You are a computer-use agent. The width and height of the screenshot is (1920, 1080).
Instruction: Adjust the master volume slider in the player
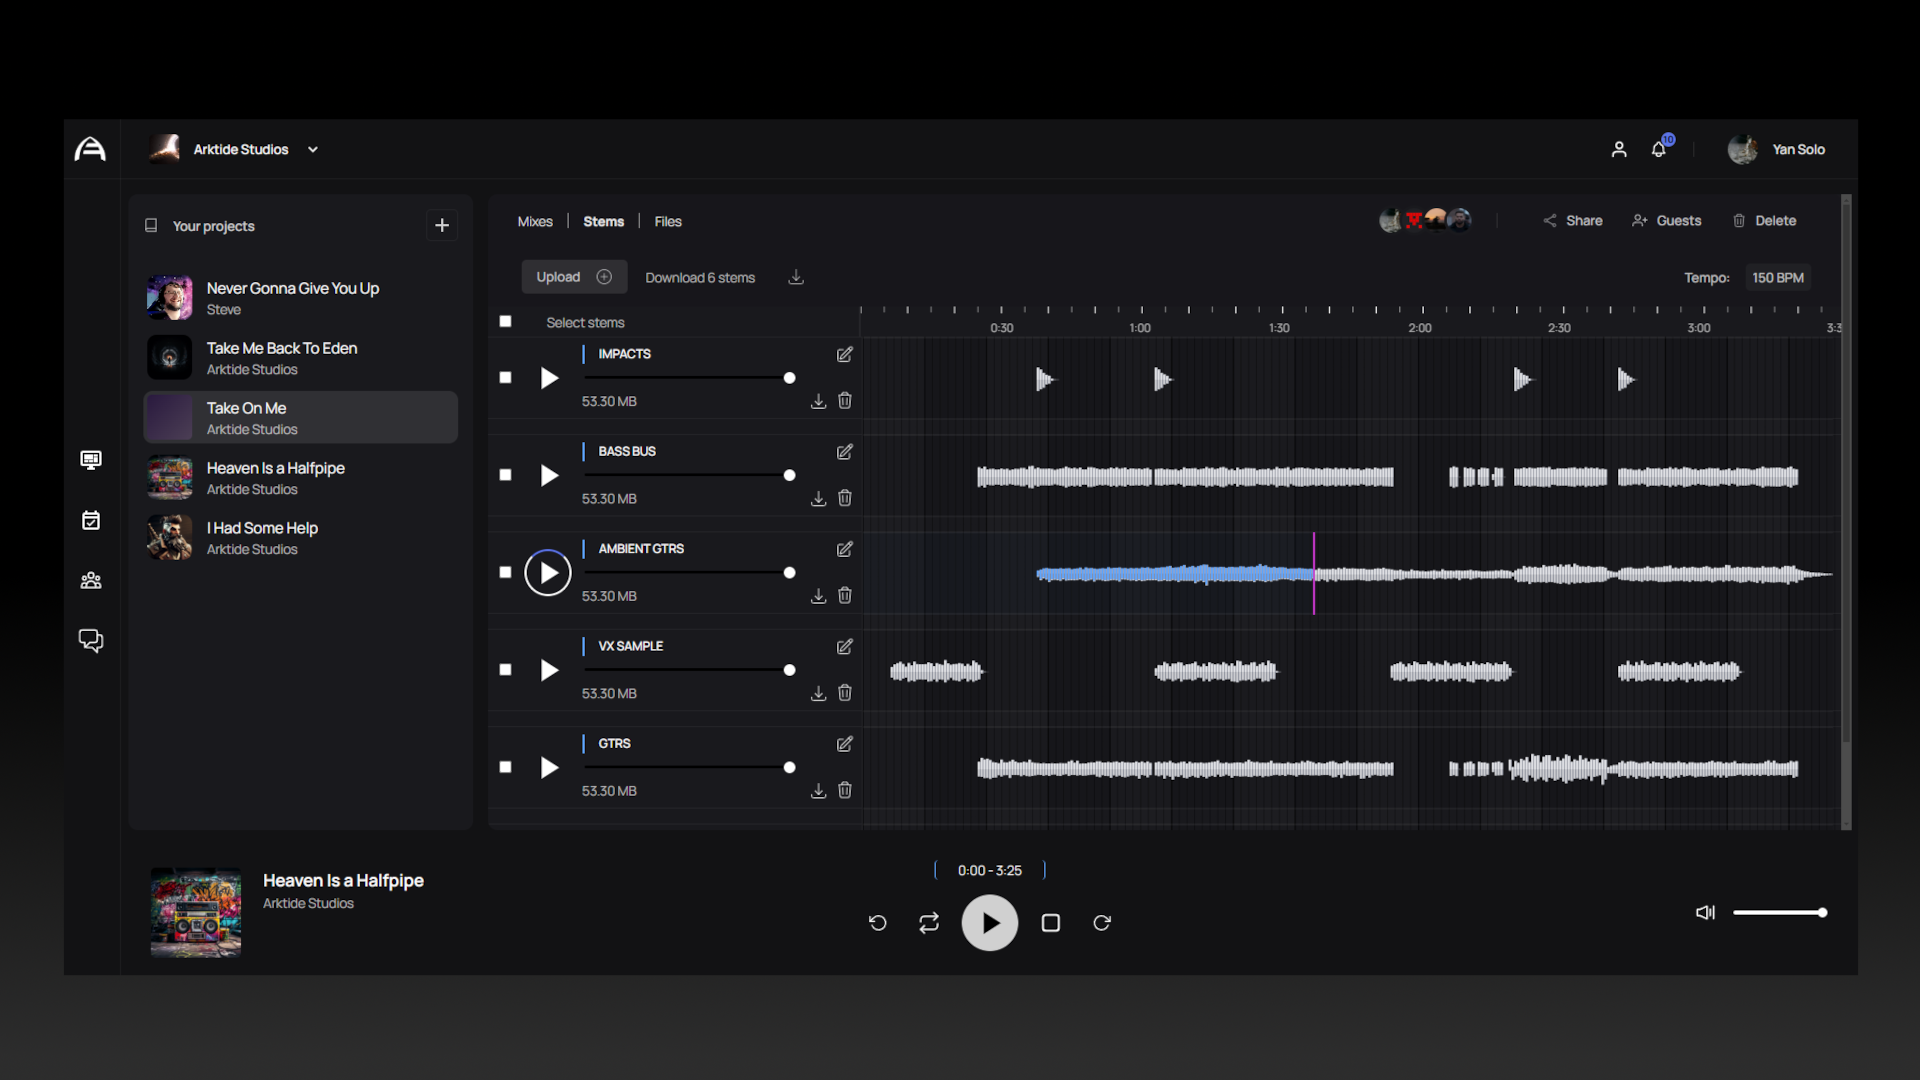1780,912
